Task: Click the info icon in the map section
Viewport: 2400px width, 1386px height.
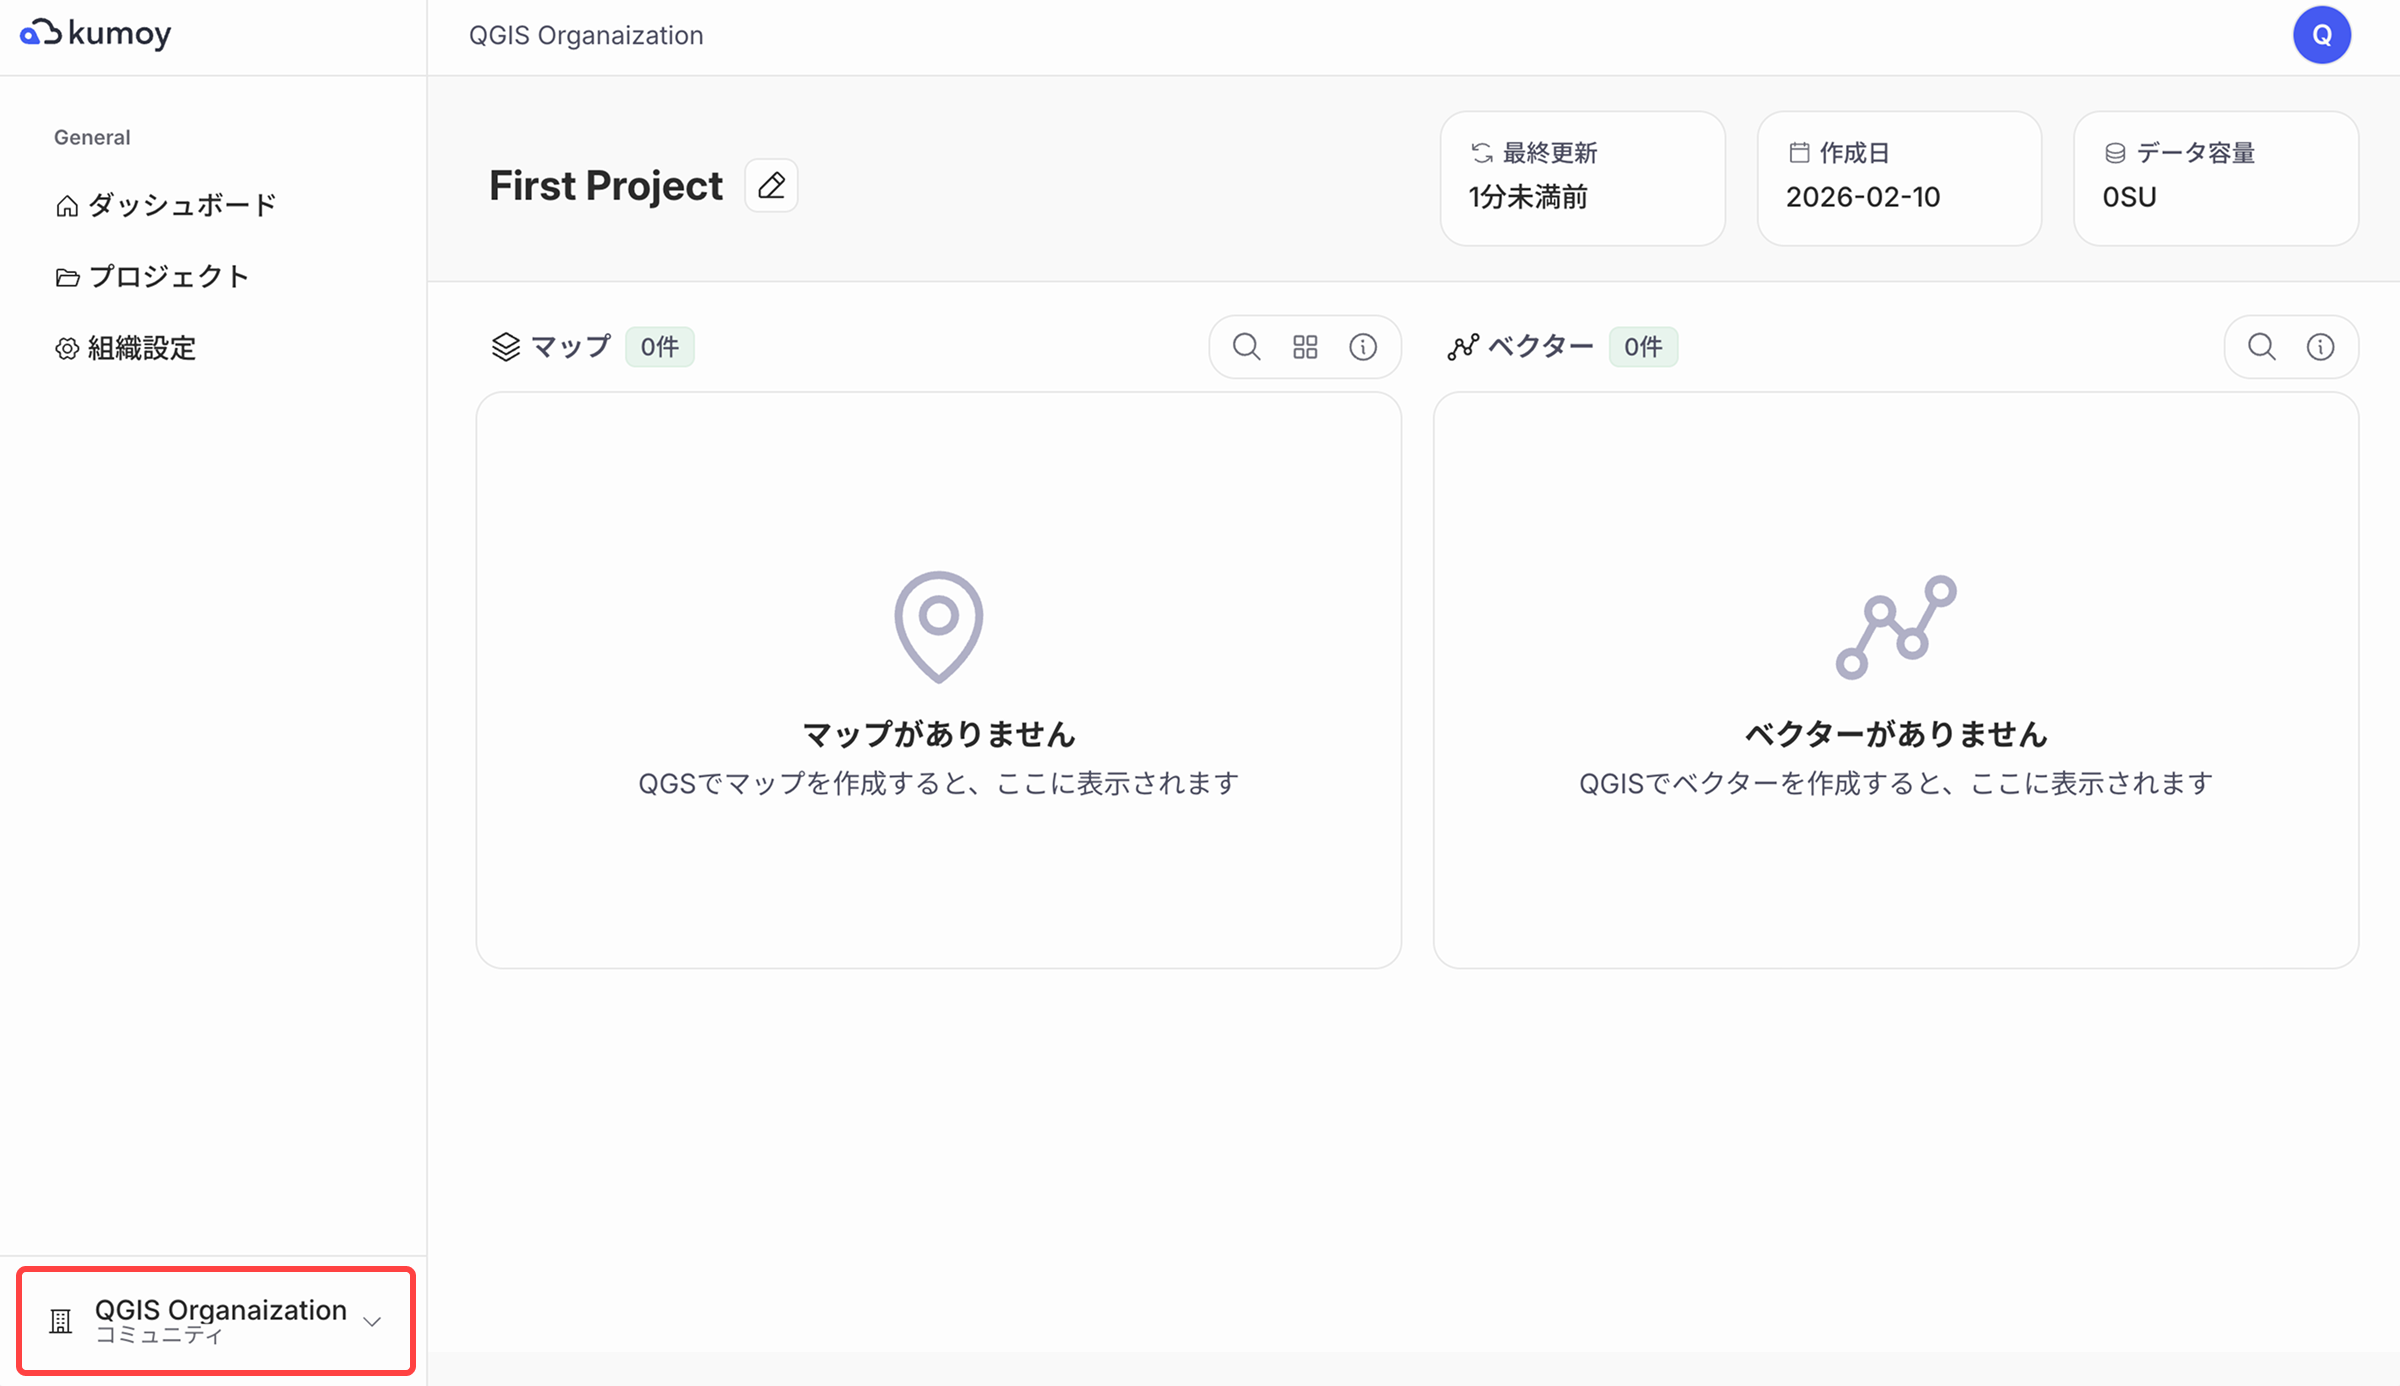Action: (x=1363, y=347)
